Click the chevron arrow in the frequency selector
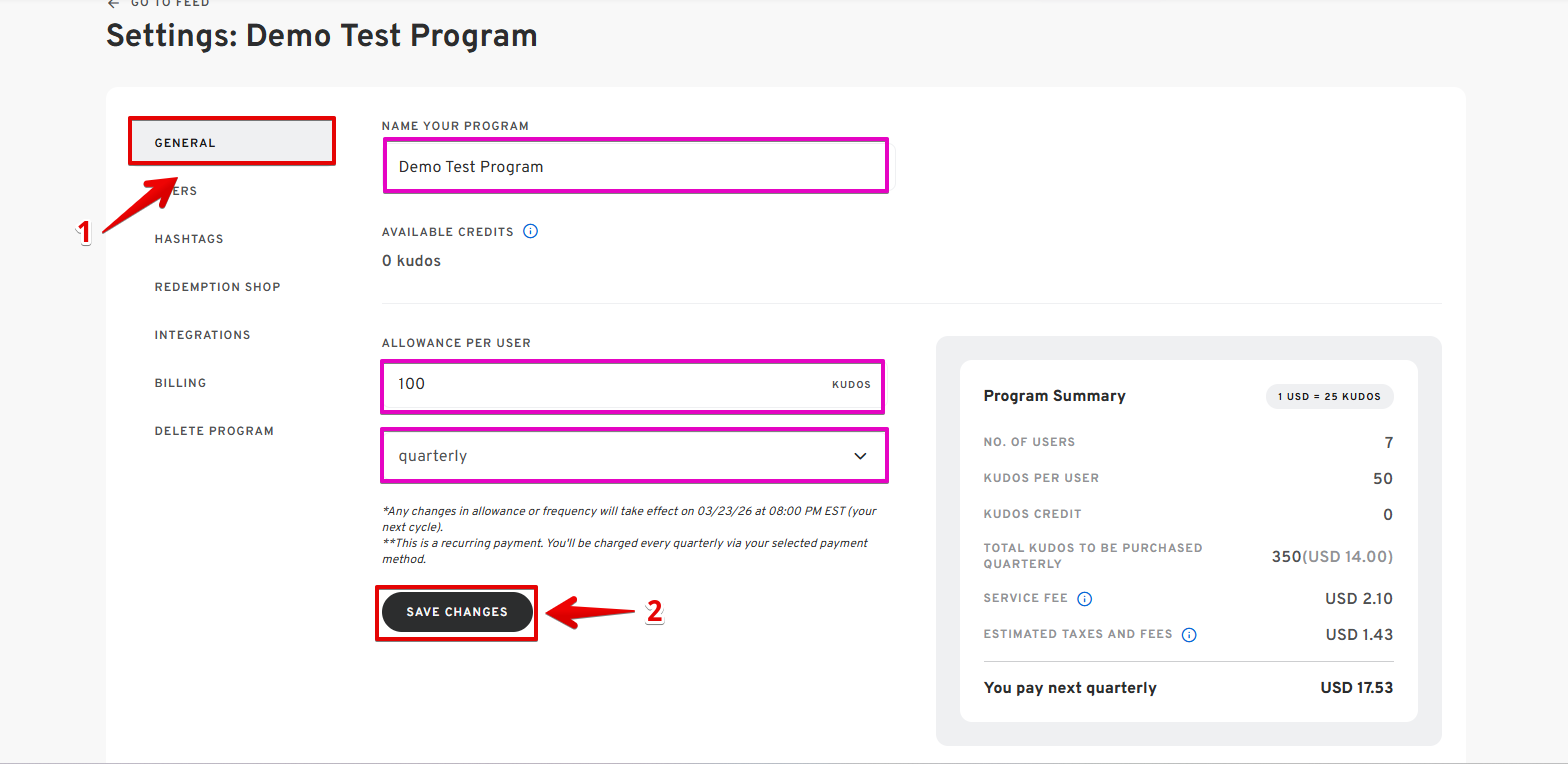 point(860,456)
